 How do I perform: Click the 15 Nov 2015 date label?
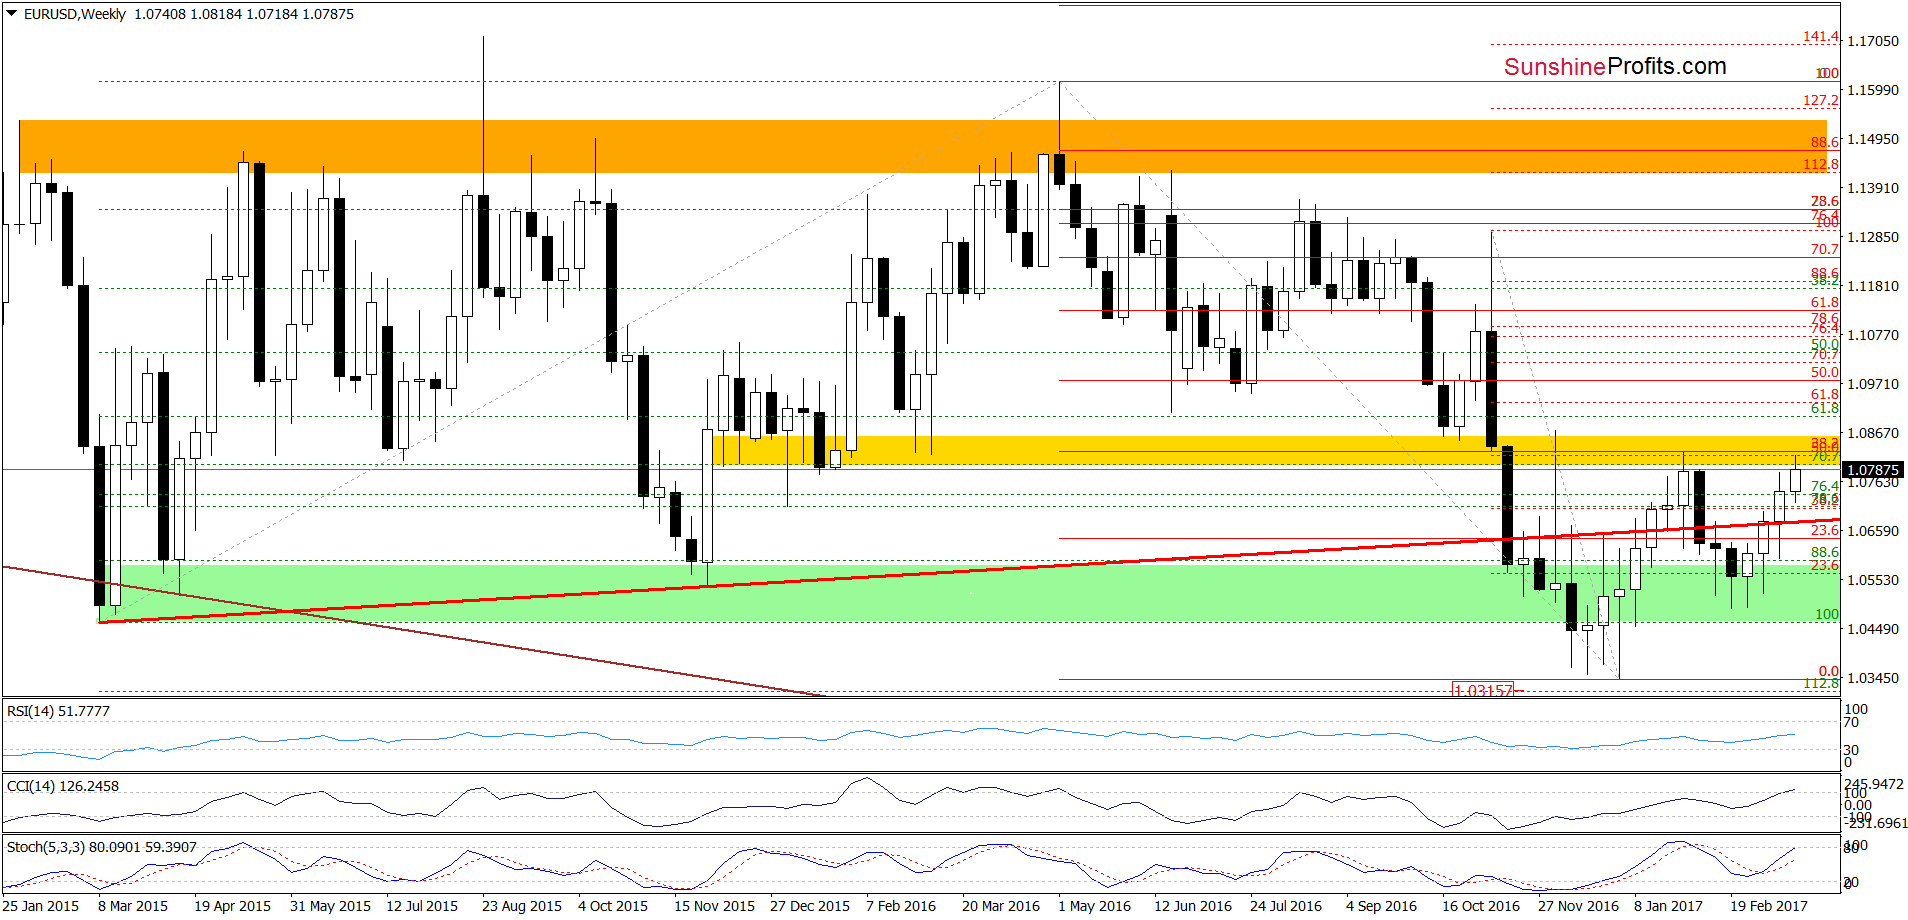tap(714, 906)
